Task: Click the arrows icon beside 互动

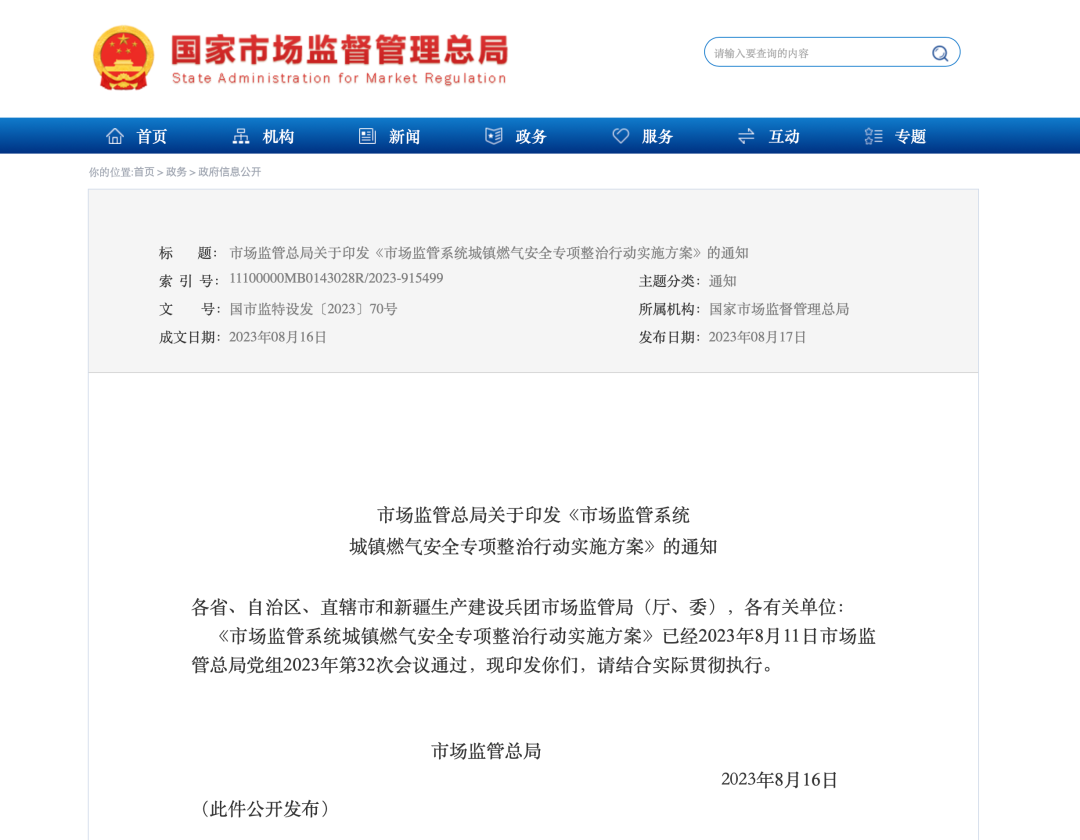Action: coord(747,136)
